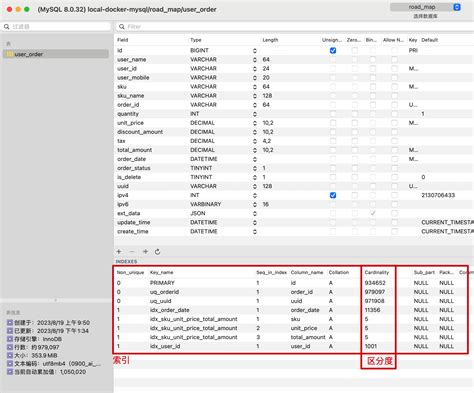Viewport: 474px width, 393px height.
Task: Click the info icon beside 当前自动累加值
Action: 10,372
